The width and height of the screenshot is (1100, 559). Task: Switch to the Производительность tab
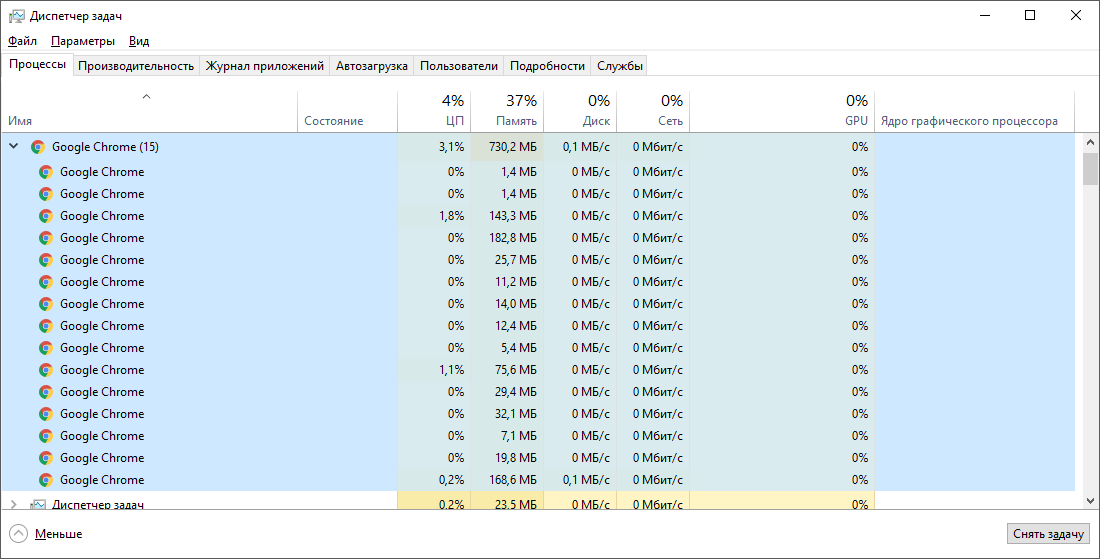click(x=136, y=66)
